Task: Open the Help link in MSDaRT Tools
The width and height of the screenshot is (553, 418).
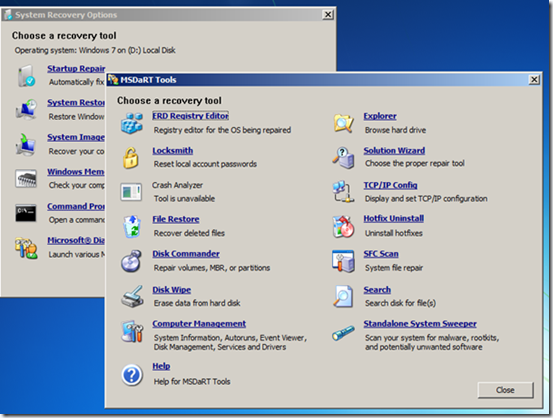Action: coord(161,366)
